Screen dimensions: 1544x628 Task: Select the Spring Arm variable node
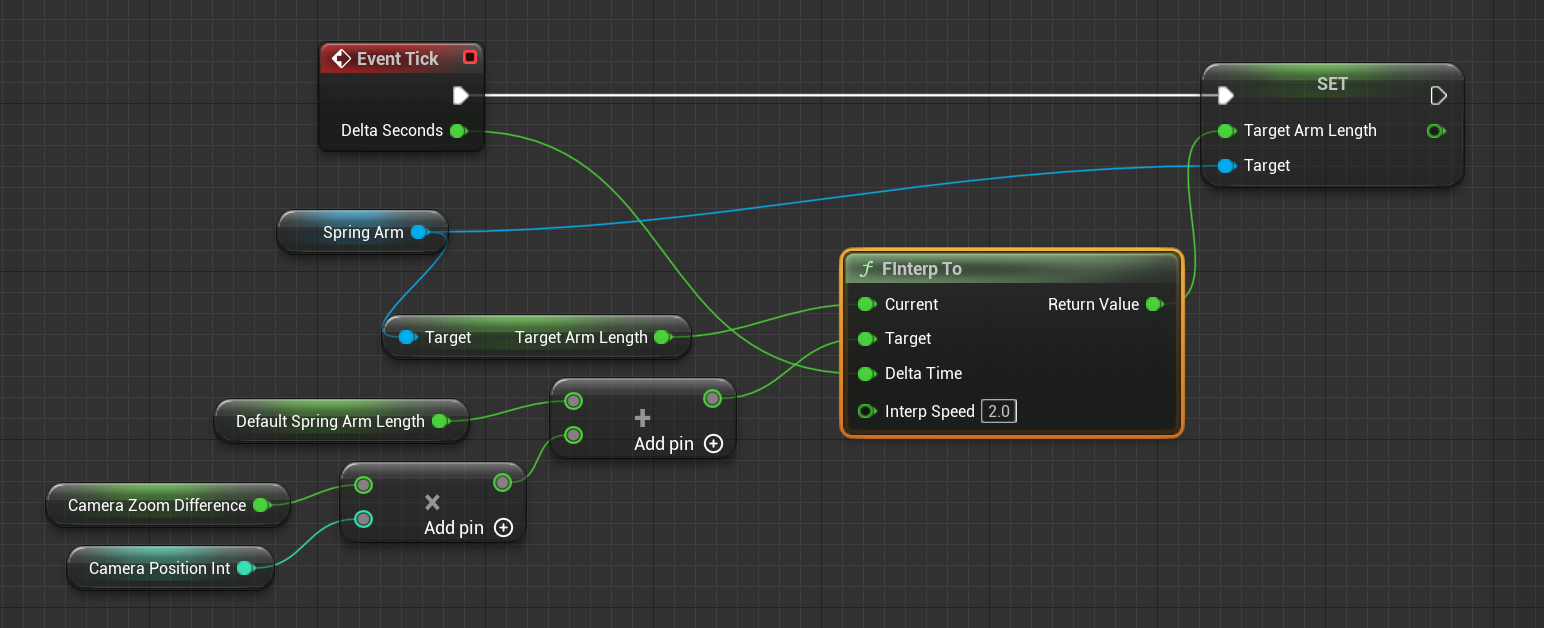tap(362, 232)
